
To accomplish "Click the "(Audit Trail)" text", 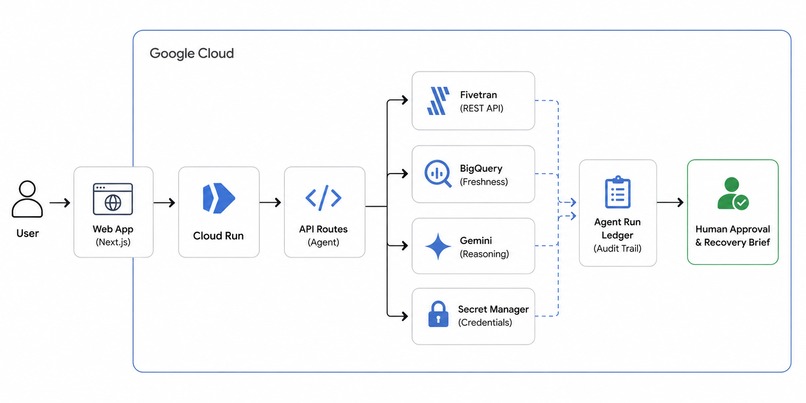I will pos(617,249).
